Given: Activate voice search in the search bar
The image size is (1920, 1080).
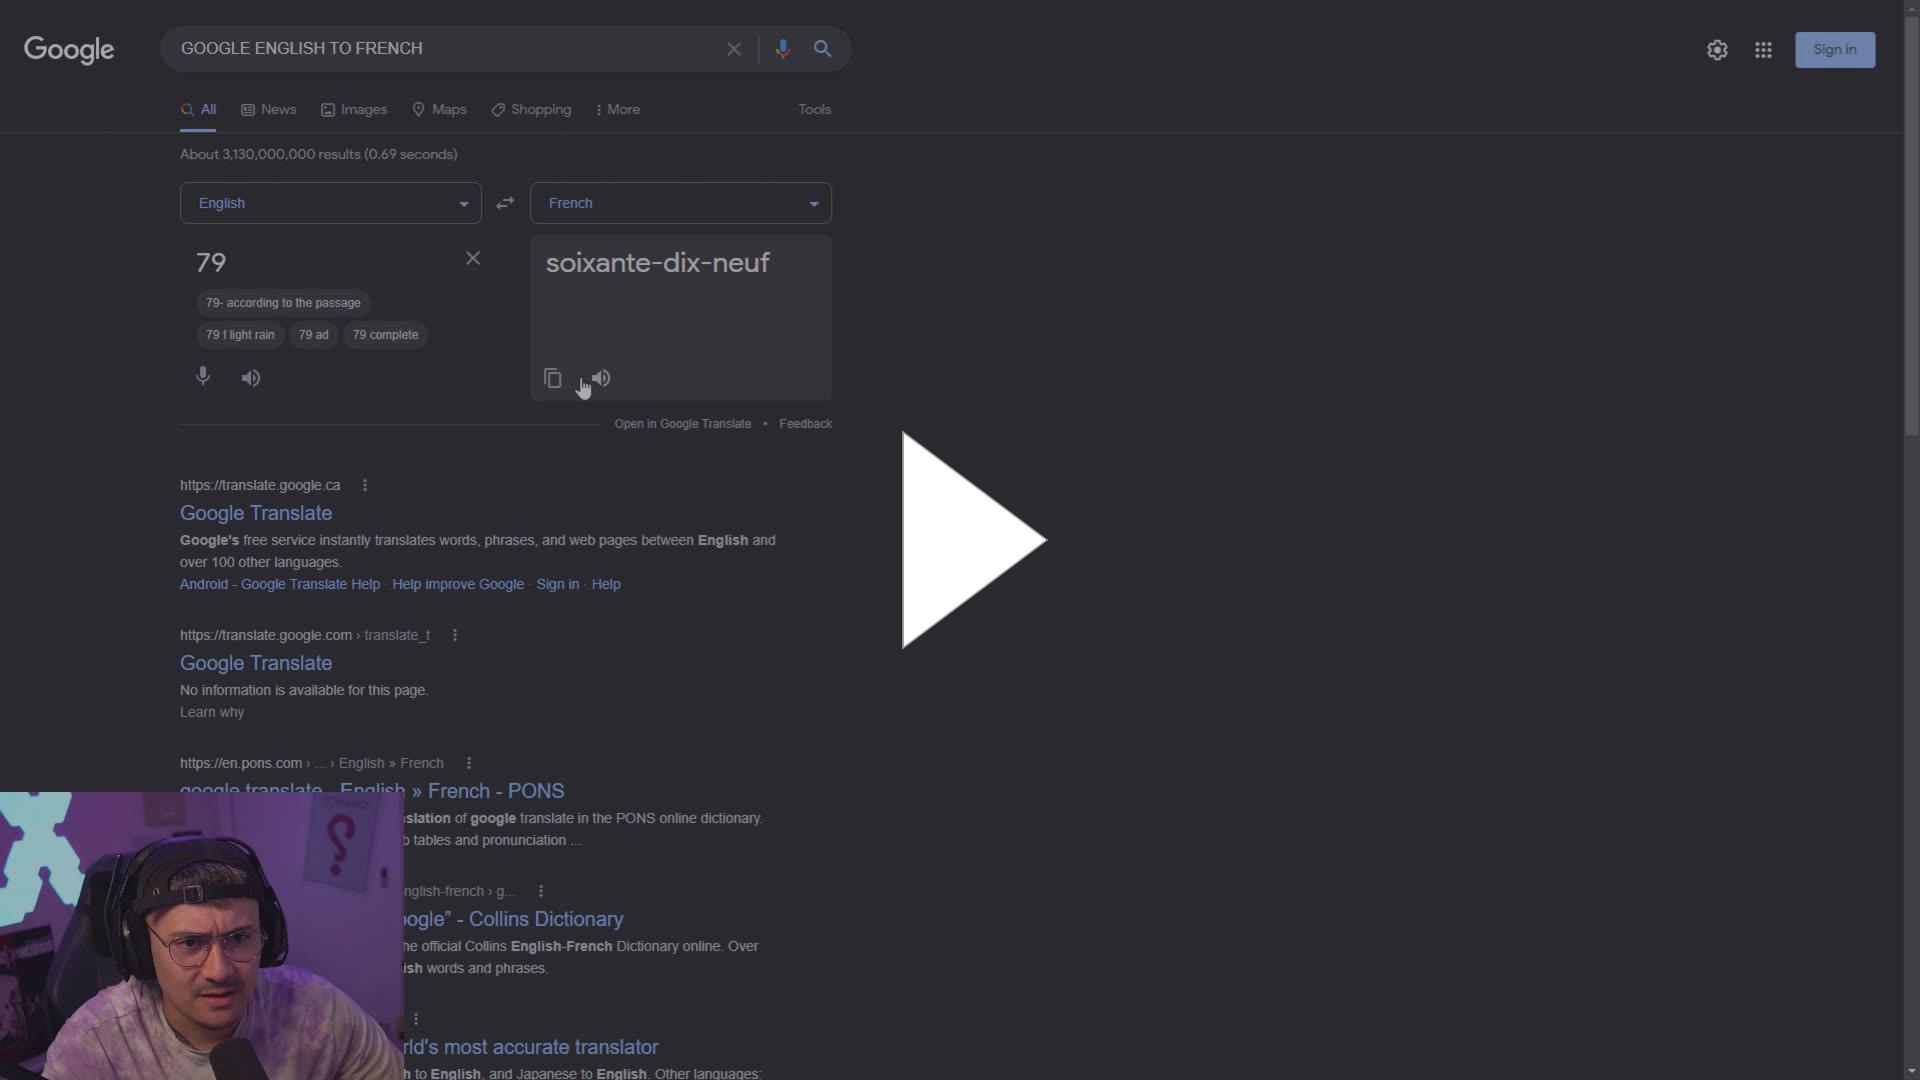Looking at the screenshot, I should click(x=783, y=48).
